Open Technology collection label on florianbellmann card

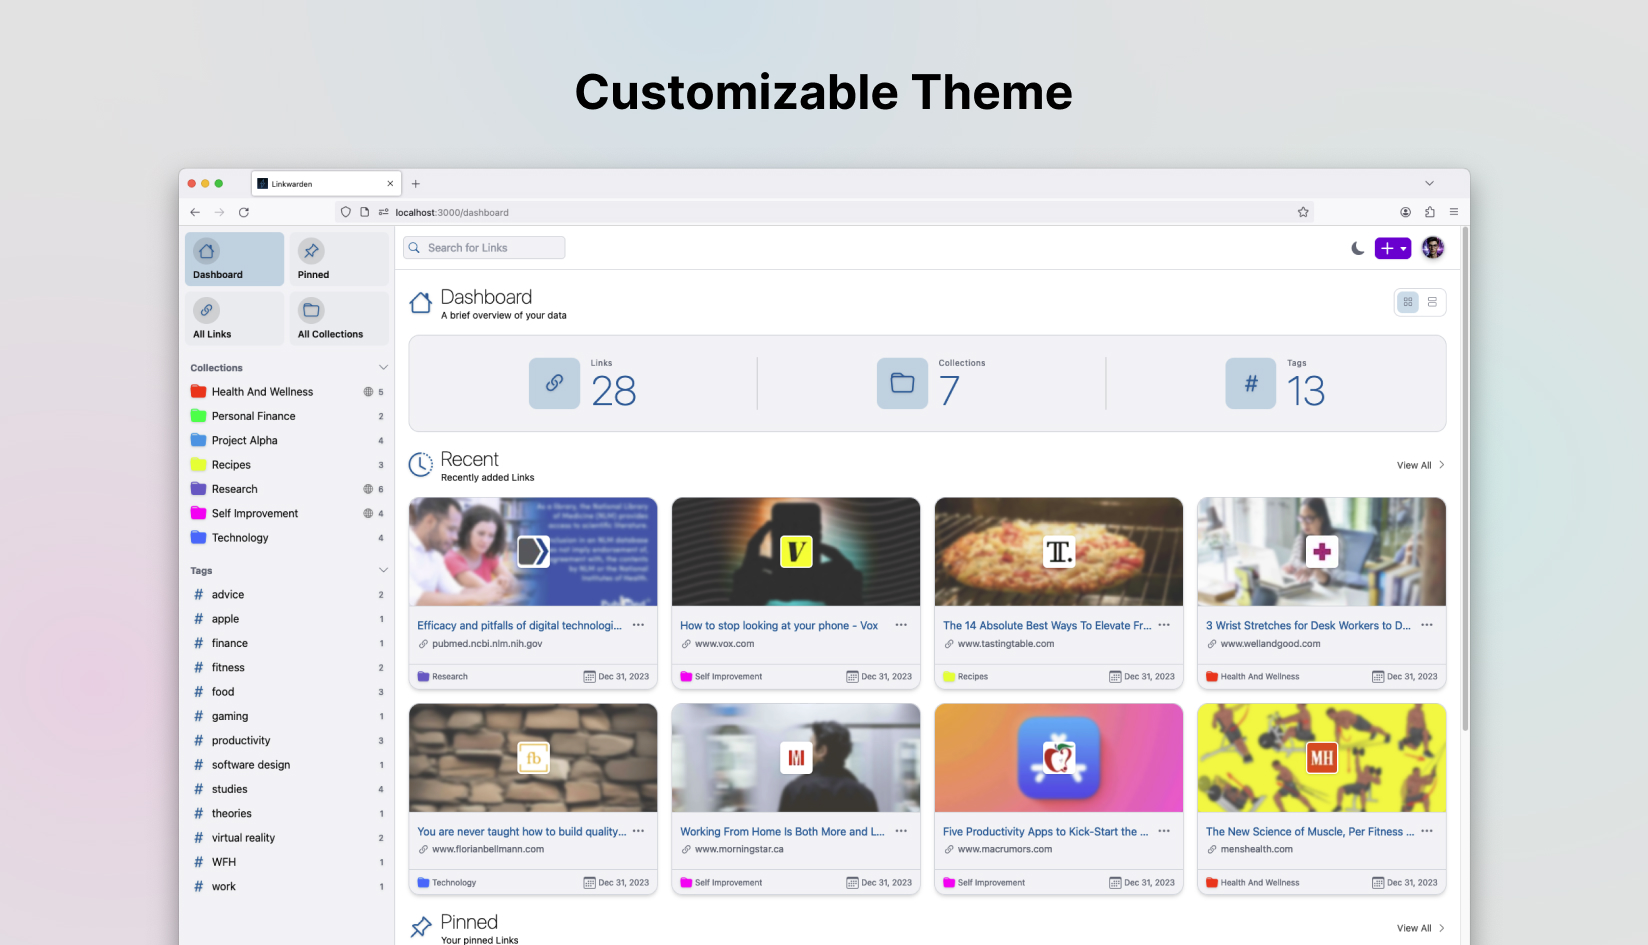pos(446,883)
